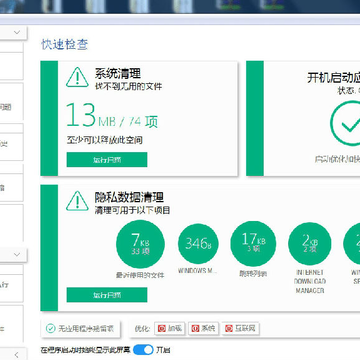Click the 快速检查 heading
Screen dimensions: 360x360
(65, 44)
